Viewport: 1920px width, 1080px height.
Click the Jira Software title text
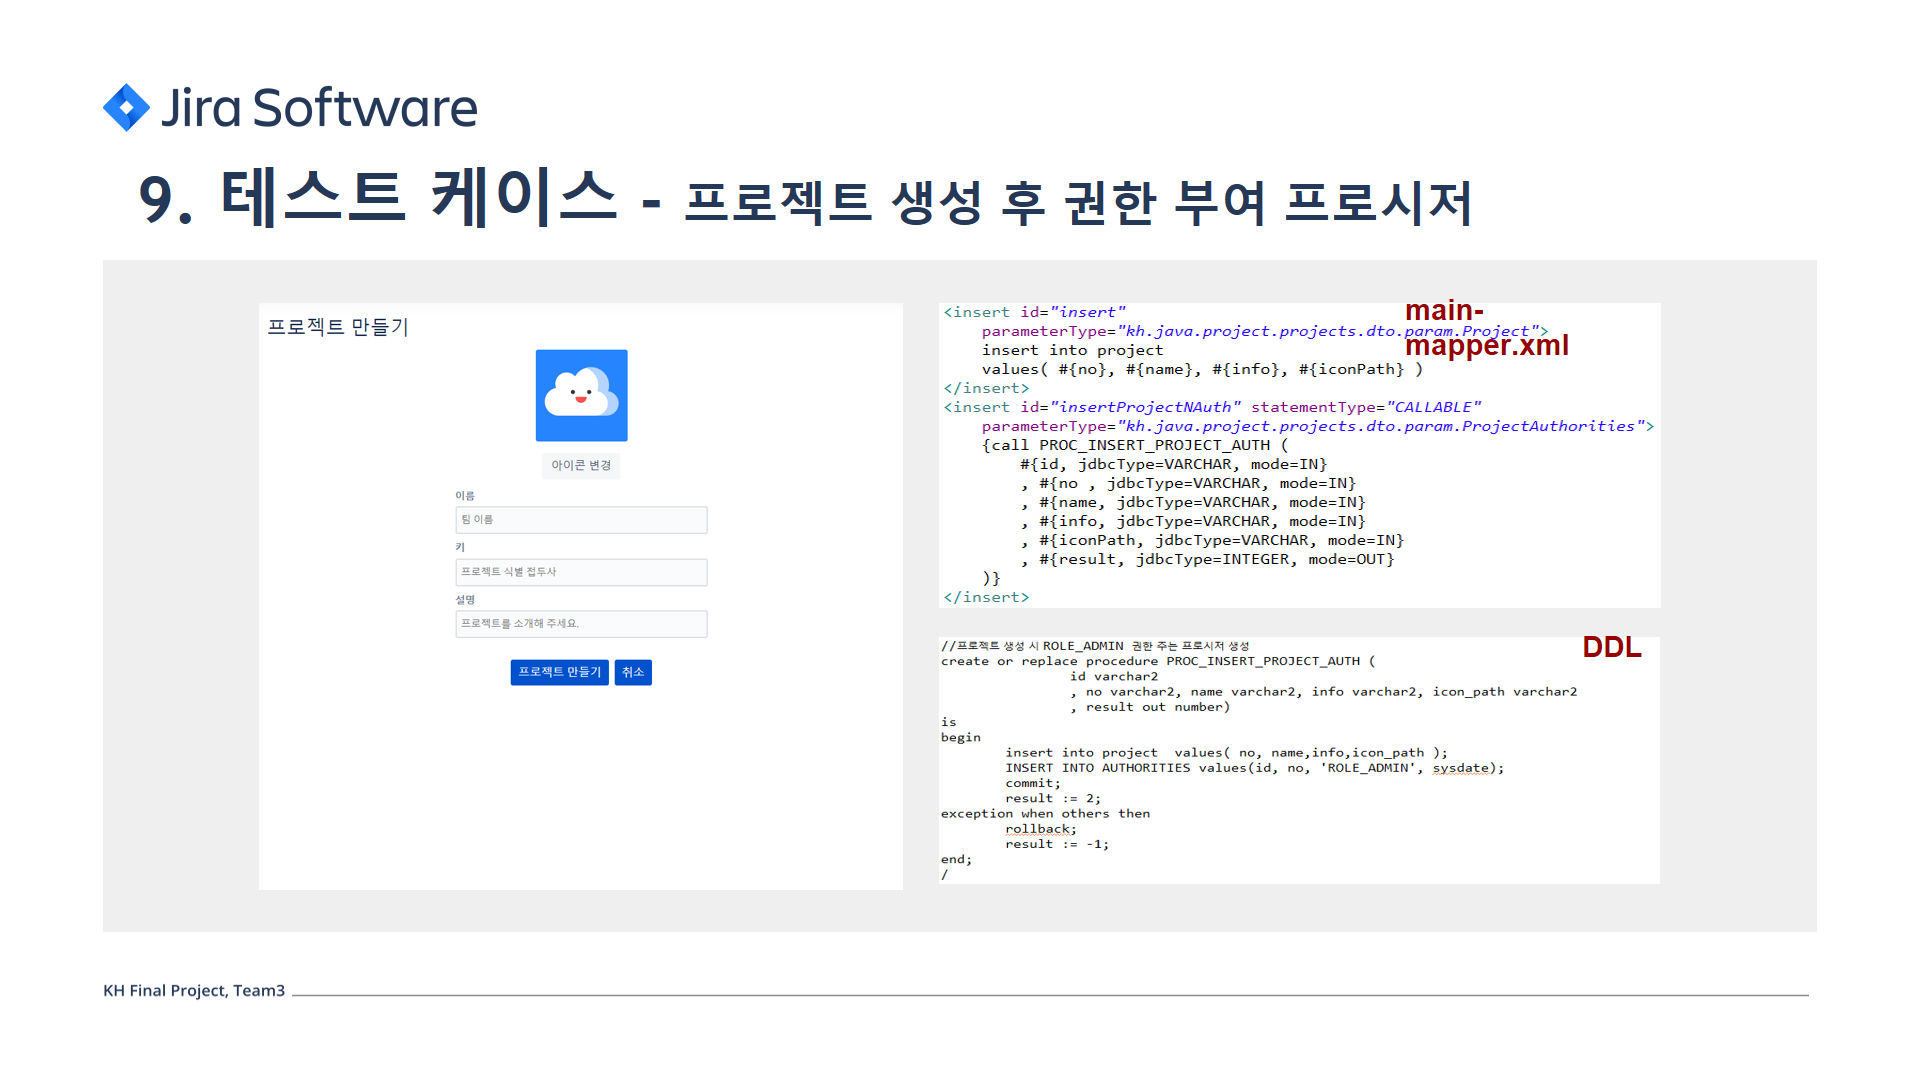click(319, 107)
